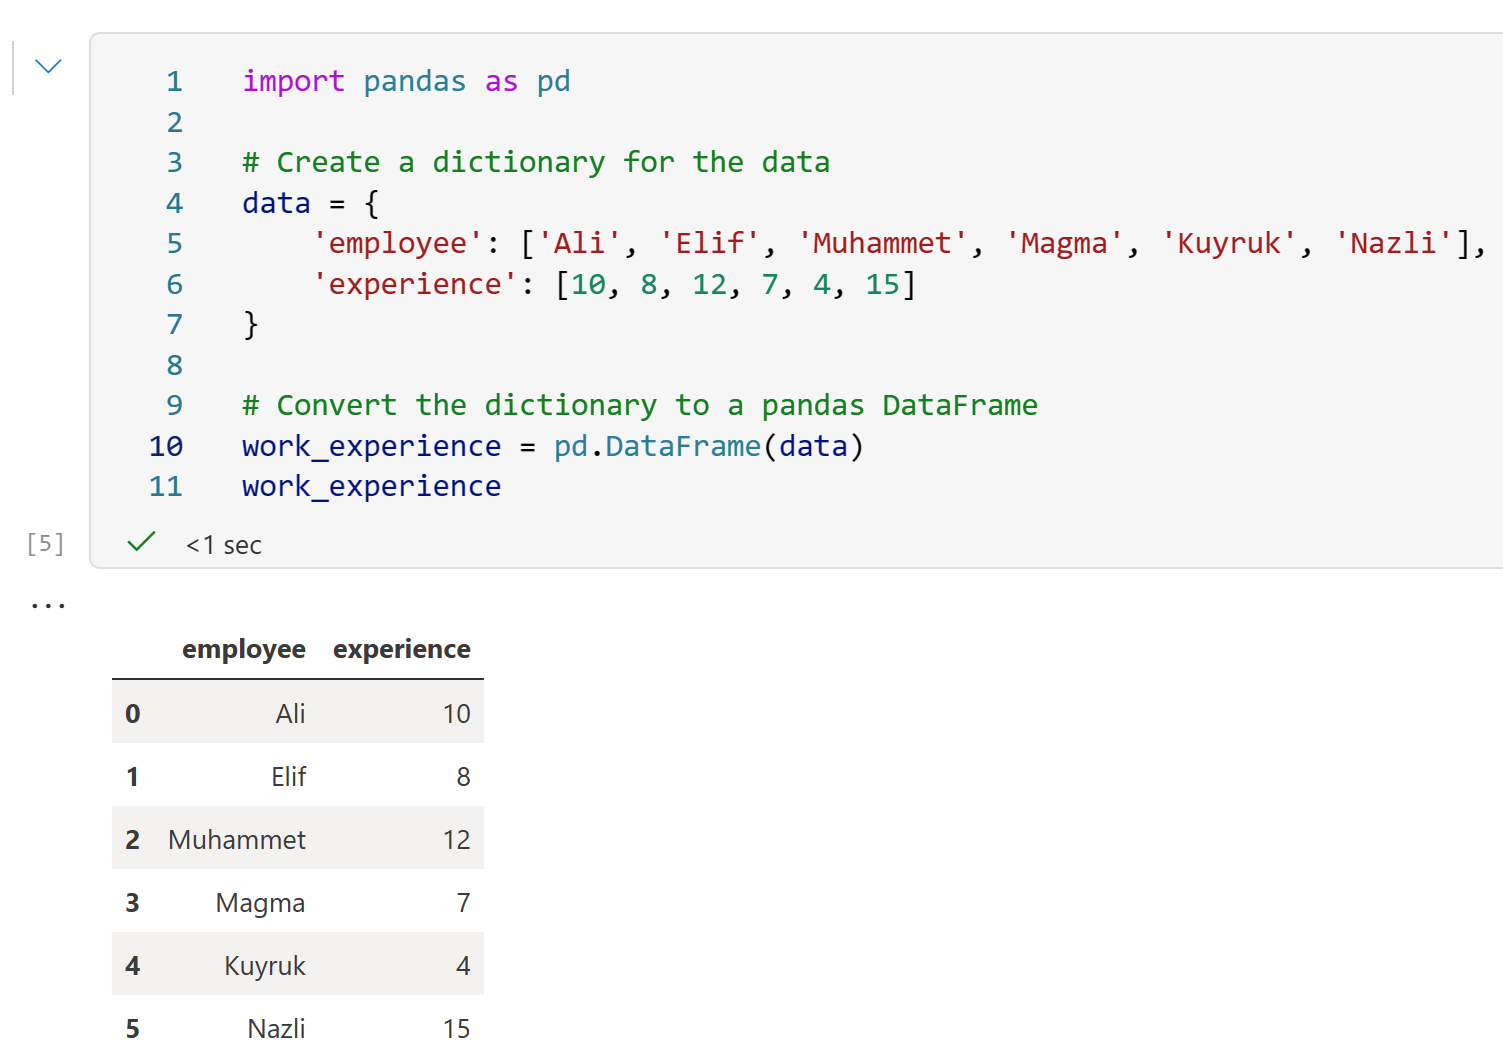
Task: Click line number 10 in the gutter
Action: point(166,446)
